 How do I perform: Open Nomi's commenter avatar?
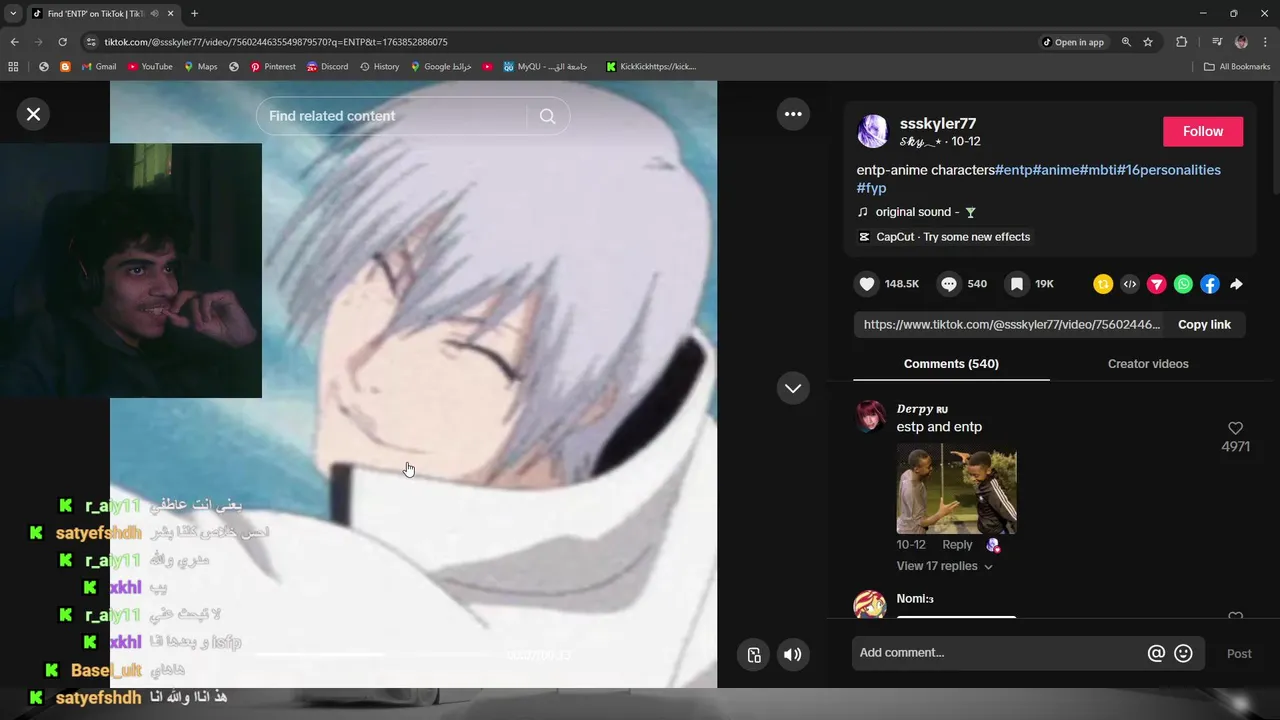tap(870, 605)
